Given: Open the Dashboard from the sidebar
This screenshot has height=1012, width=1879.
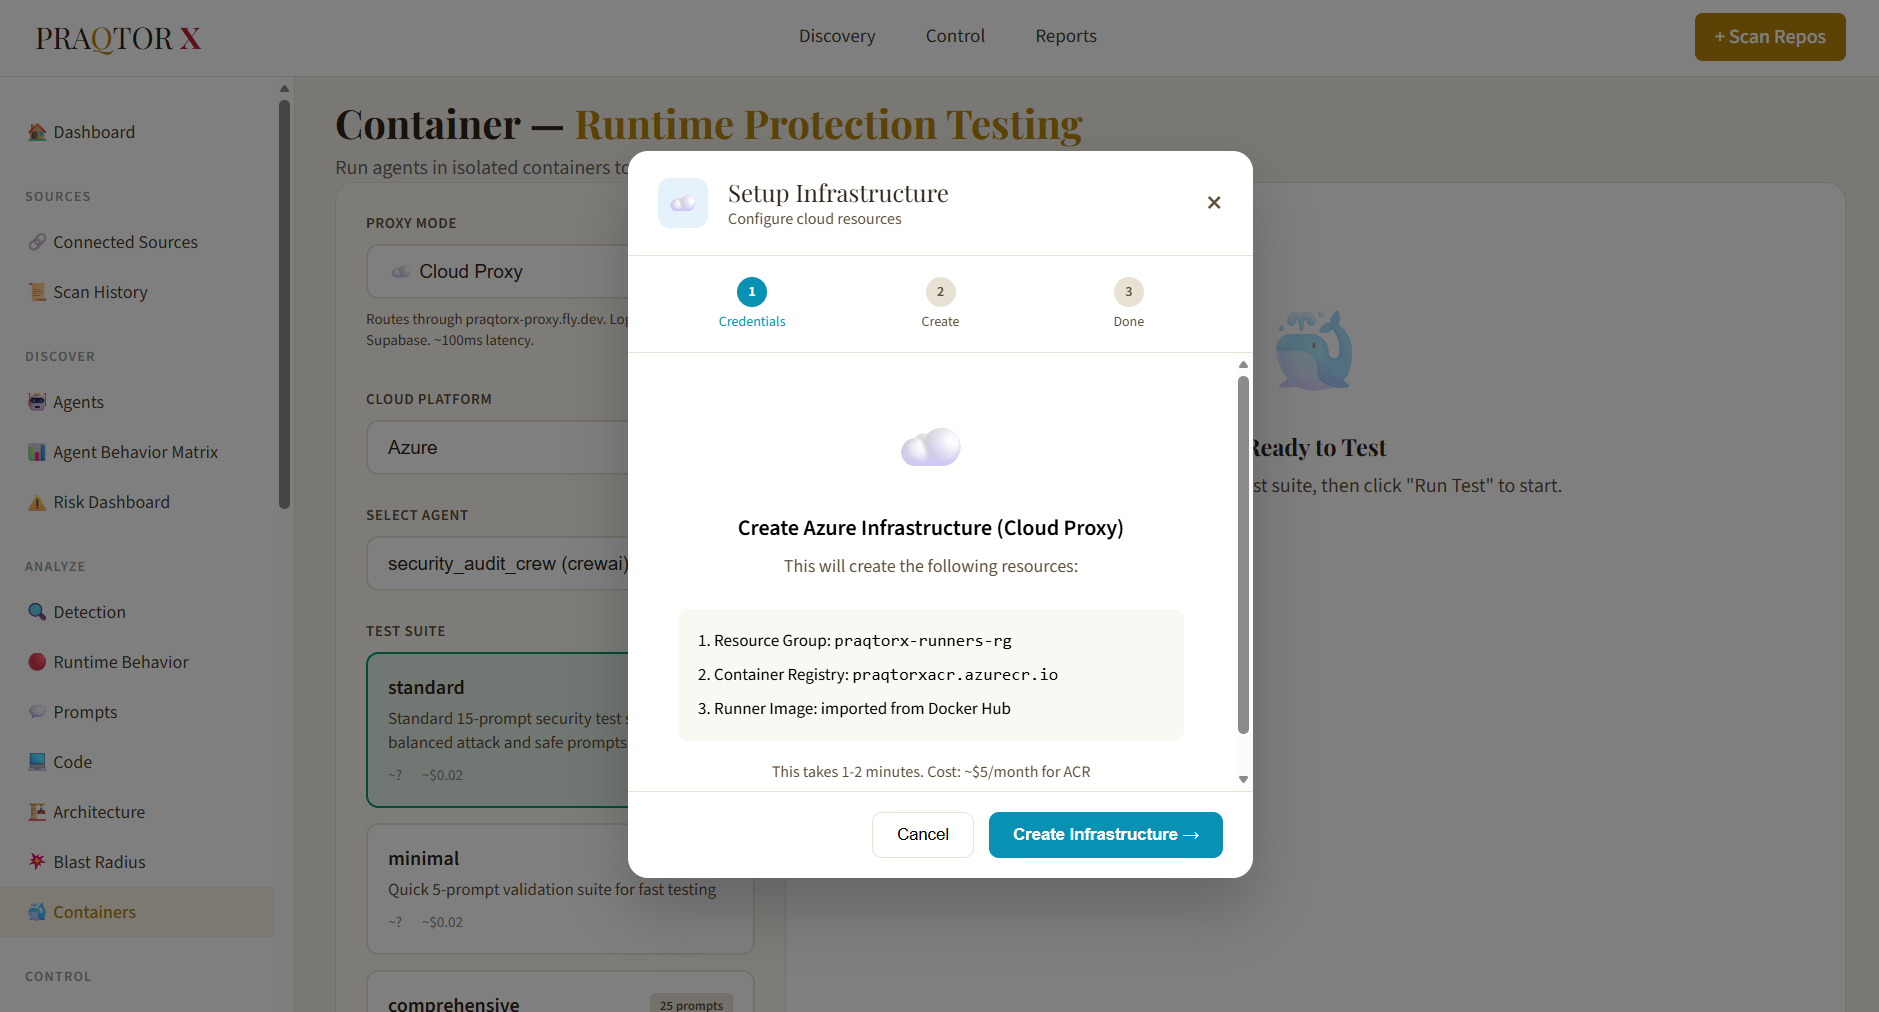Looking at the screenshot, I should click(93, 131).
